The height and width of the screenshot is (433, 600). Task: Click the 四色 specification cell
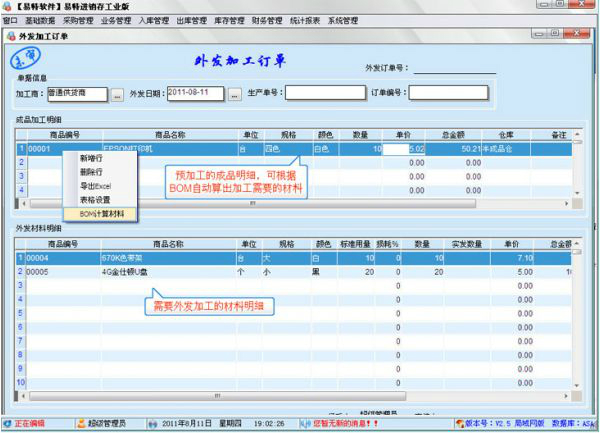[x=288, y=149]
